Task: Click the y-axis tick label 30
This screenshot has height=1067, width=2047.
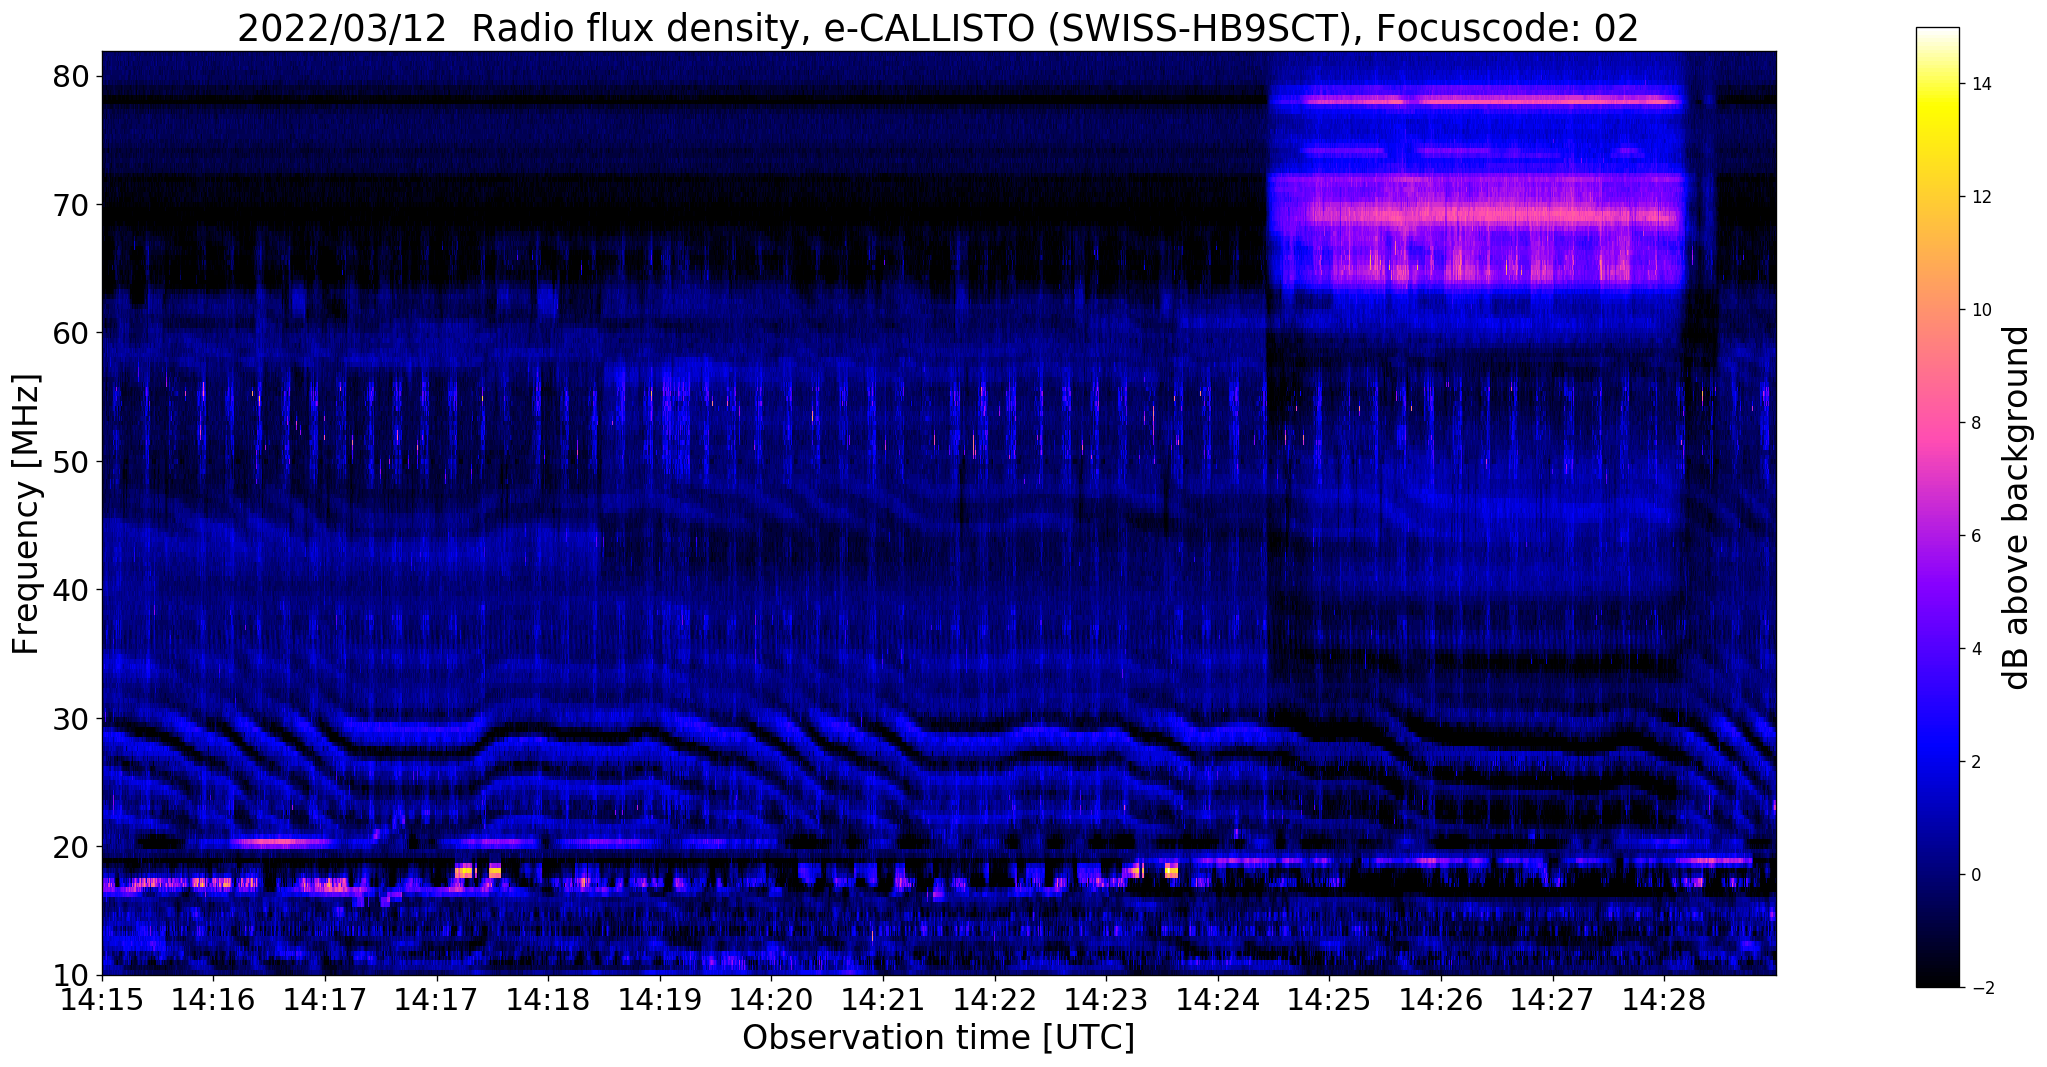Action: [73, 718]
